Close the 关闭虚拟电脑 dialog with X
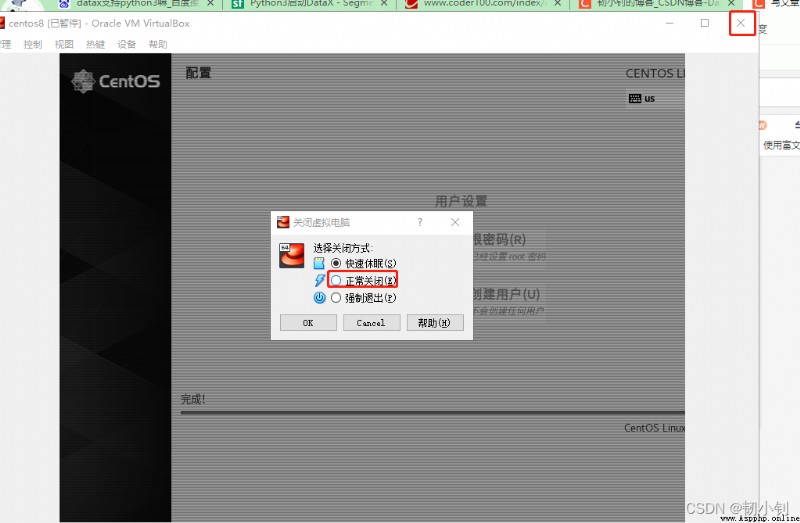 (x=455, y=222)
